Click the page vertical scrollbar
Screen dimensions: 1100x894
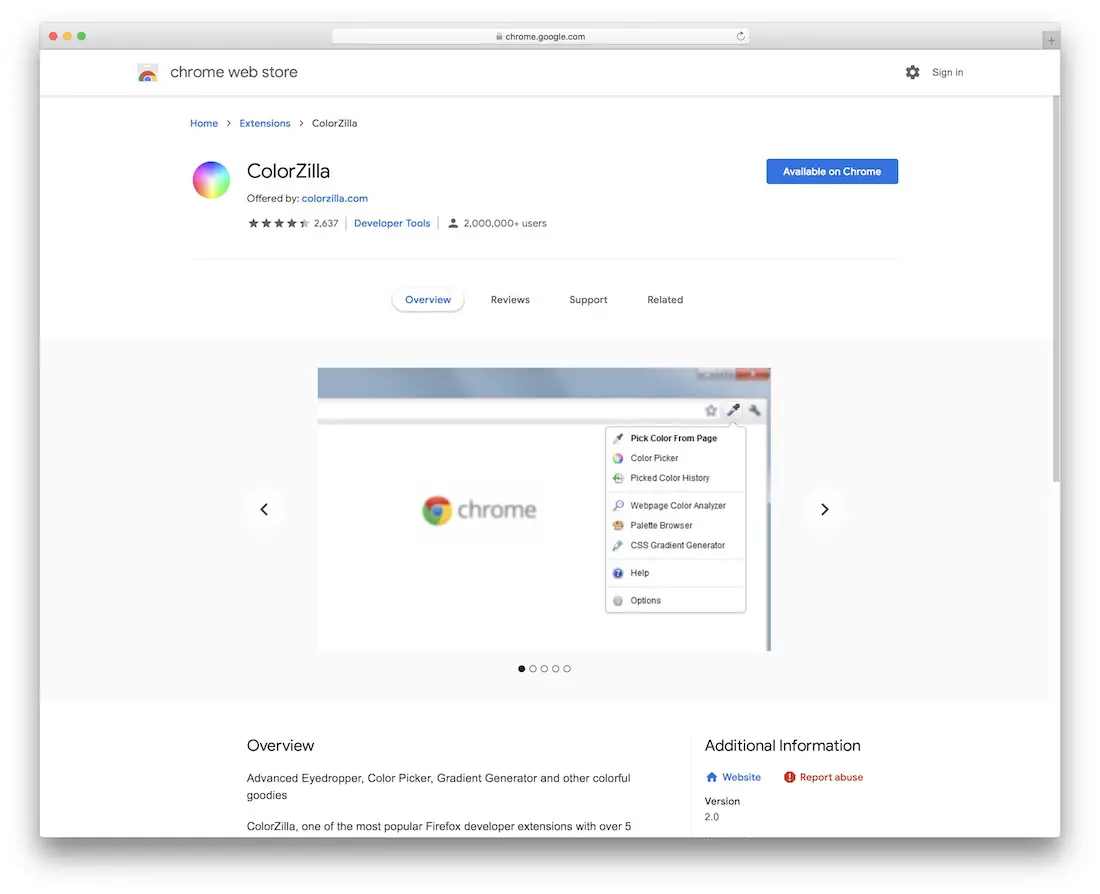pyautogui.click(x=1055, y=288)
